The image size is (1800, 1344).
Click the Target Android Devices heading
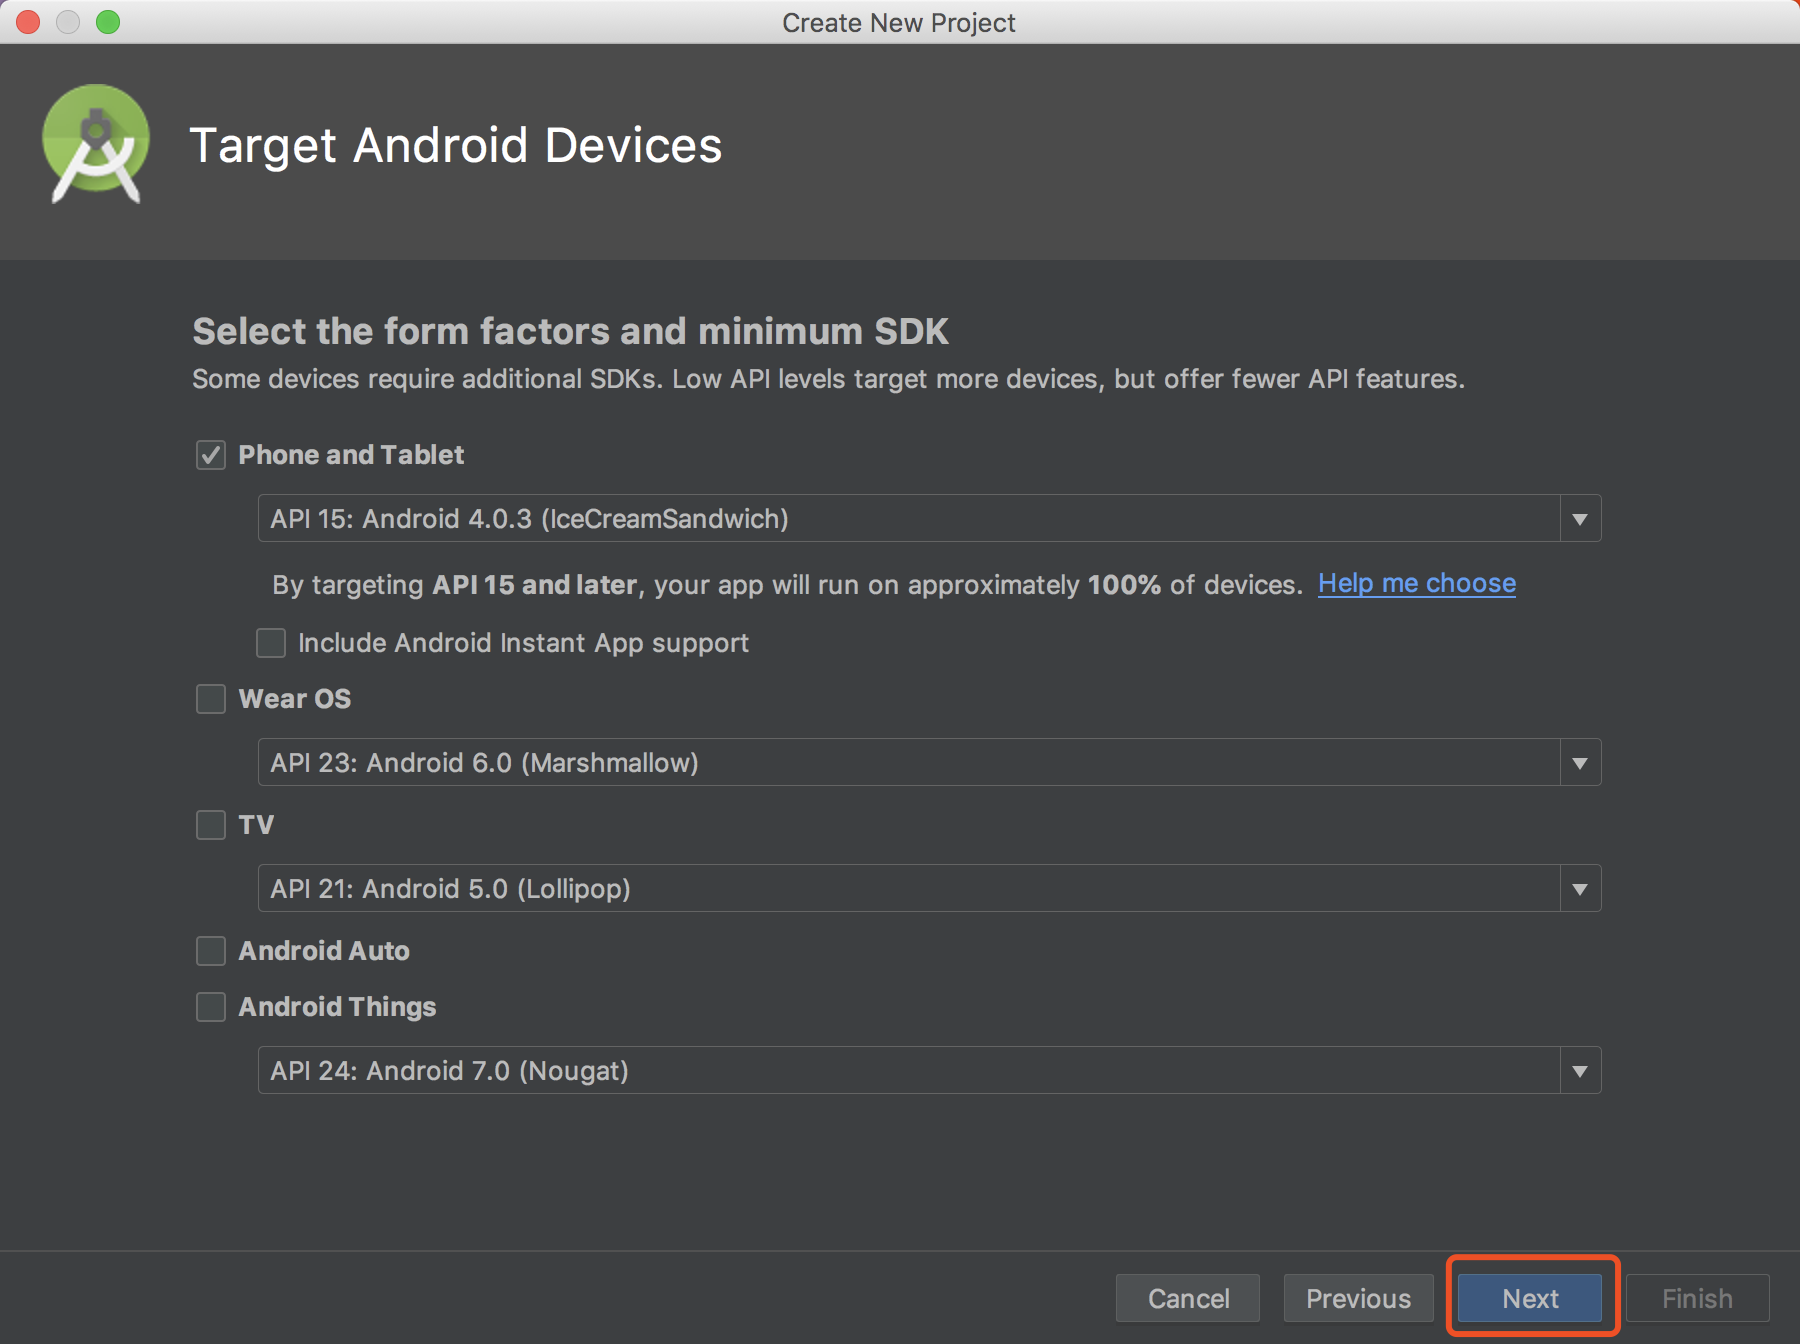coord(456,146)
